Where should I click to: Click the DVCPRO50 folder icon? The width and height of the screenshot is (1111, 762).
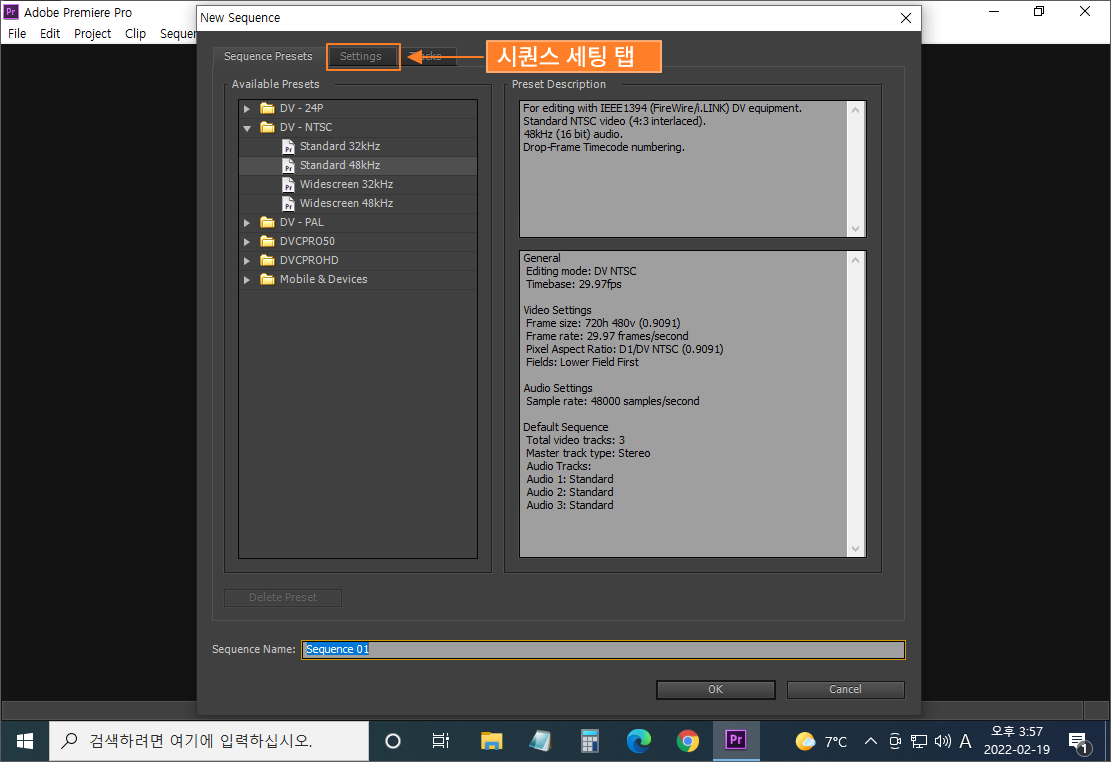point(267,241)
